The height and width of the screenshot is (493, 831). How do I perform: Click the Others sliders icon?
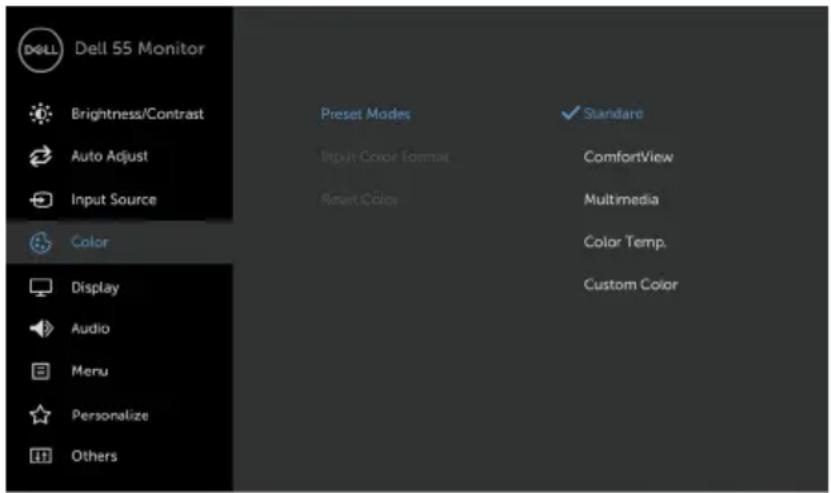[x=41, y=456]
